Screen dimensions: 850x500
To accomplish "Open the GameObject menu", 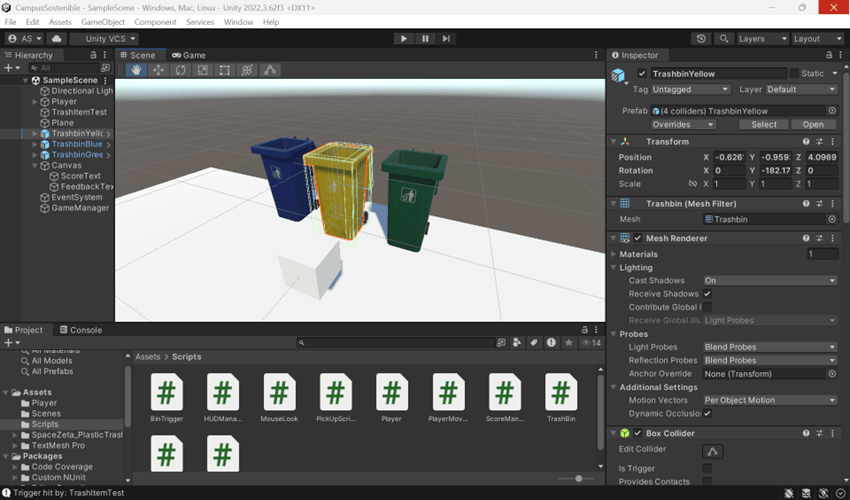I will [103, 22].
